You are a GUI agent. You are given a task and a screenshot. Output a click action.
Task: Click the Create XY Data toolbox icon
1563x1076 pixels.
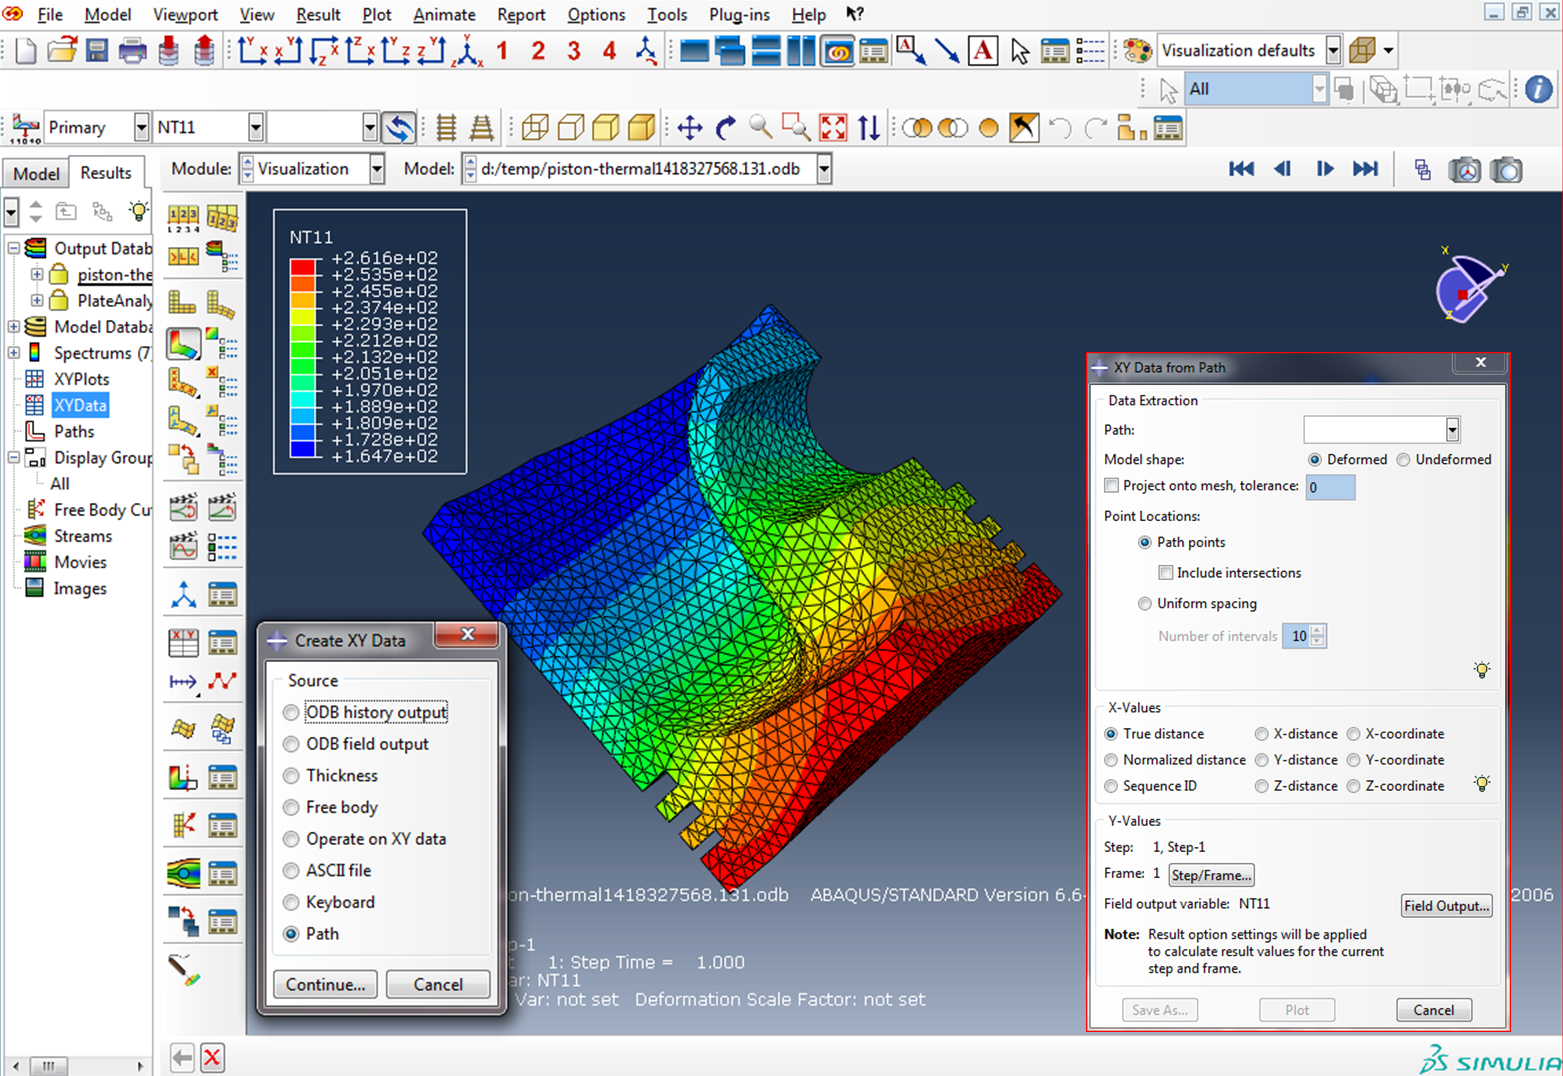pyautogui.click(x=183, y=642)
